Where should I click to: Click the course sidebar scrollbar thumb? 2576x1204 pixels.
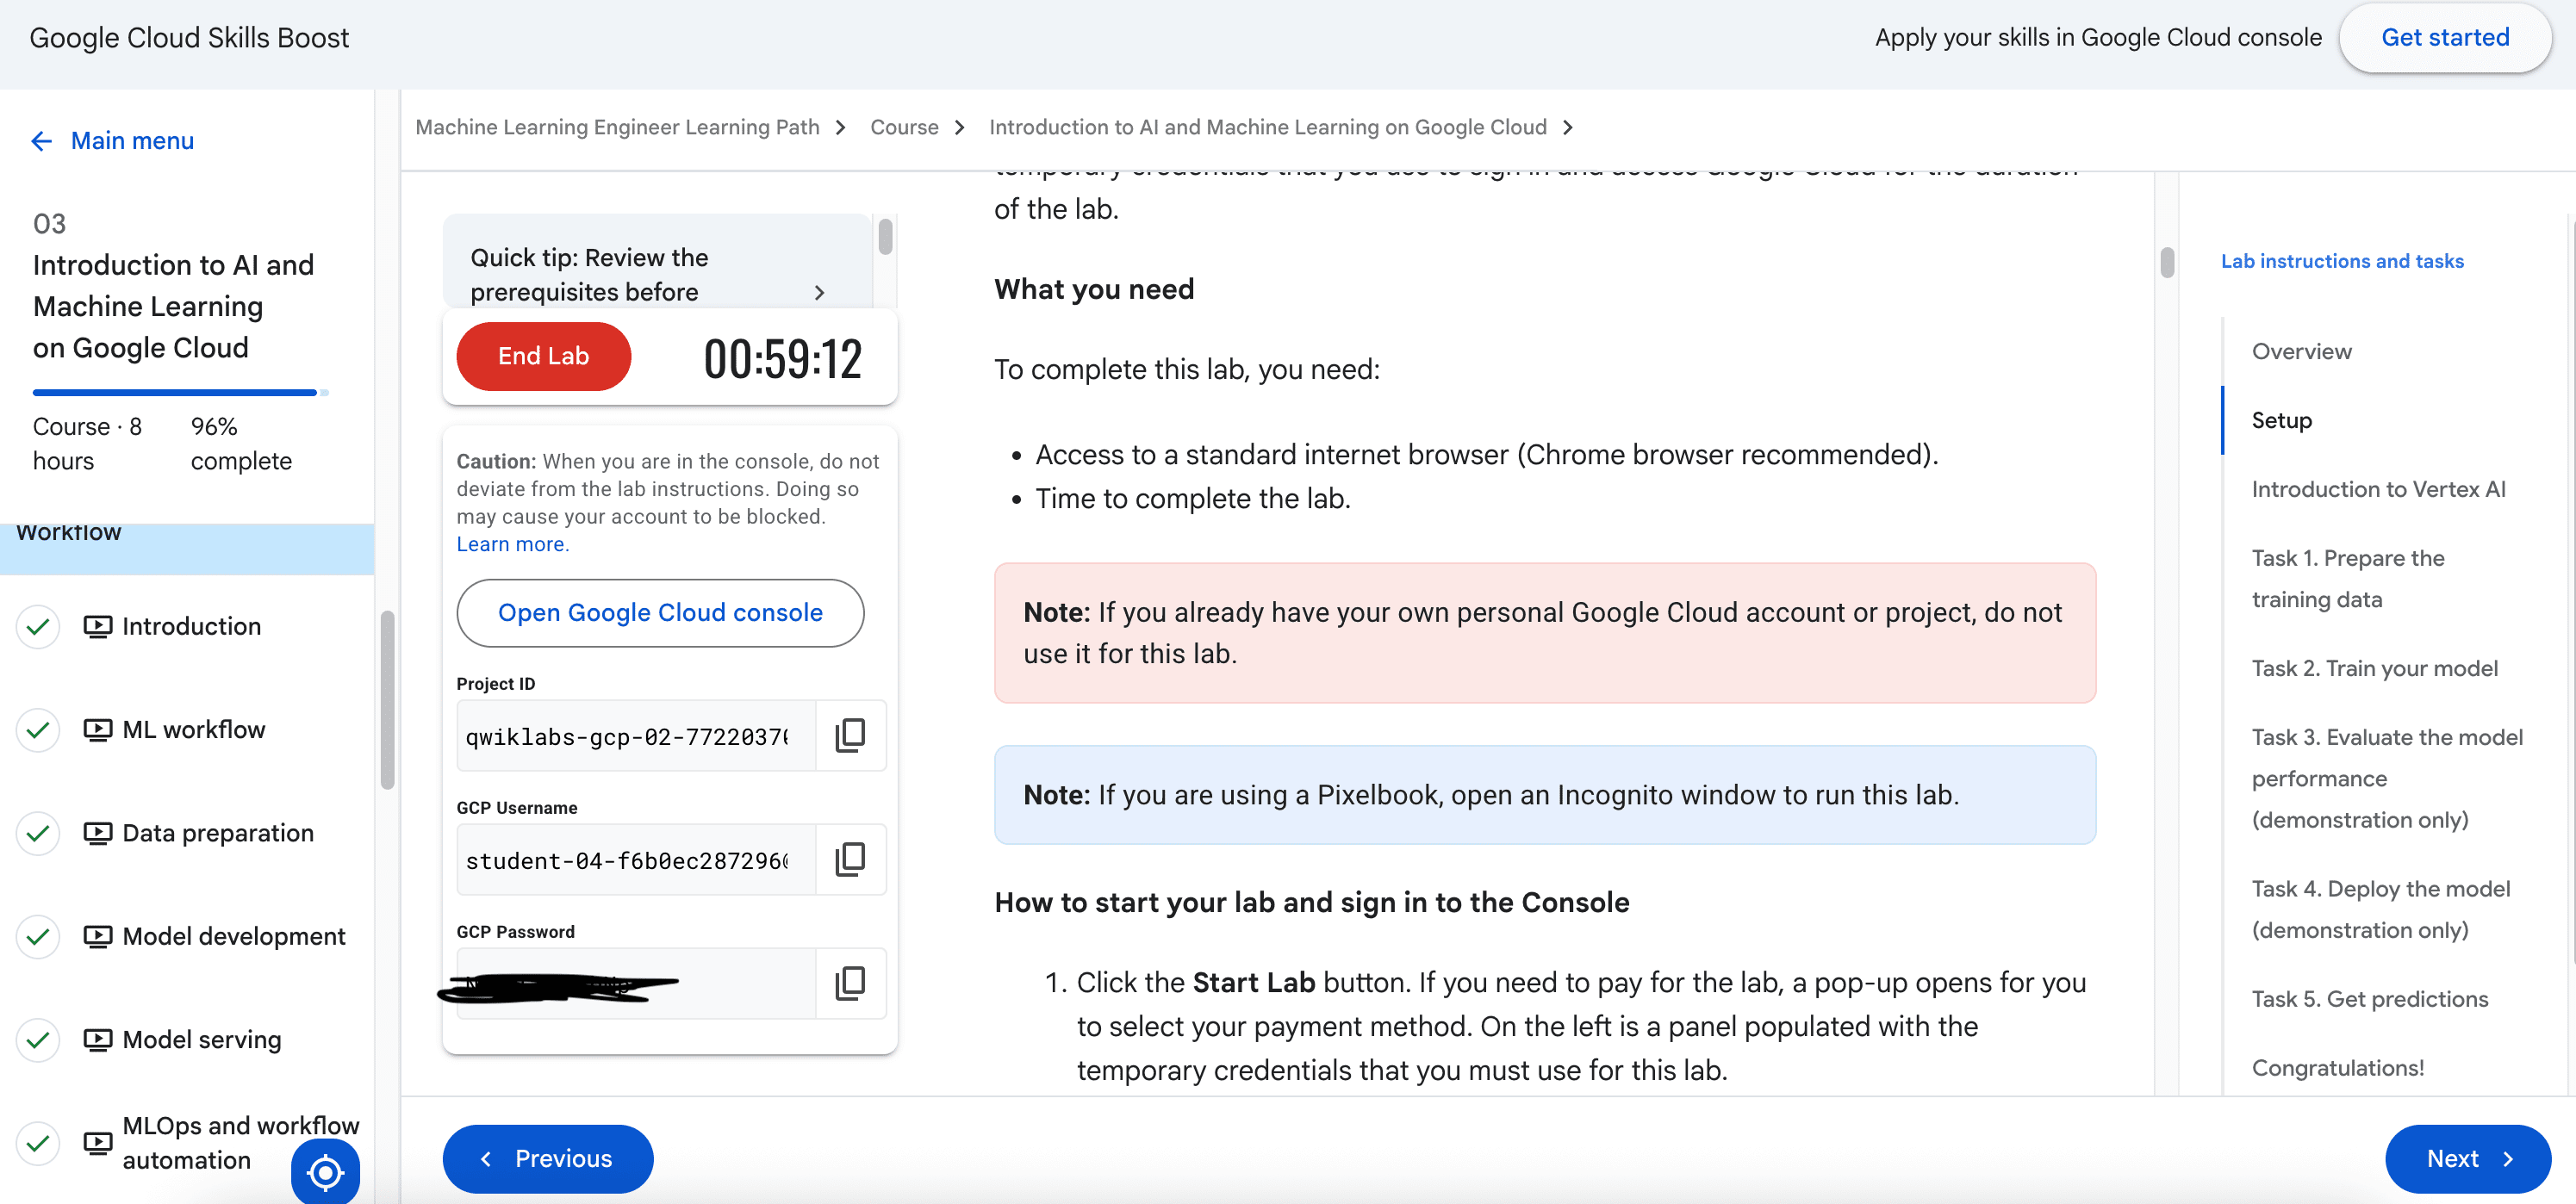[387, 700]
